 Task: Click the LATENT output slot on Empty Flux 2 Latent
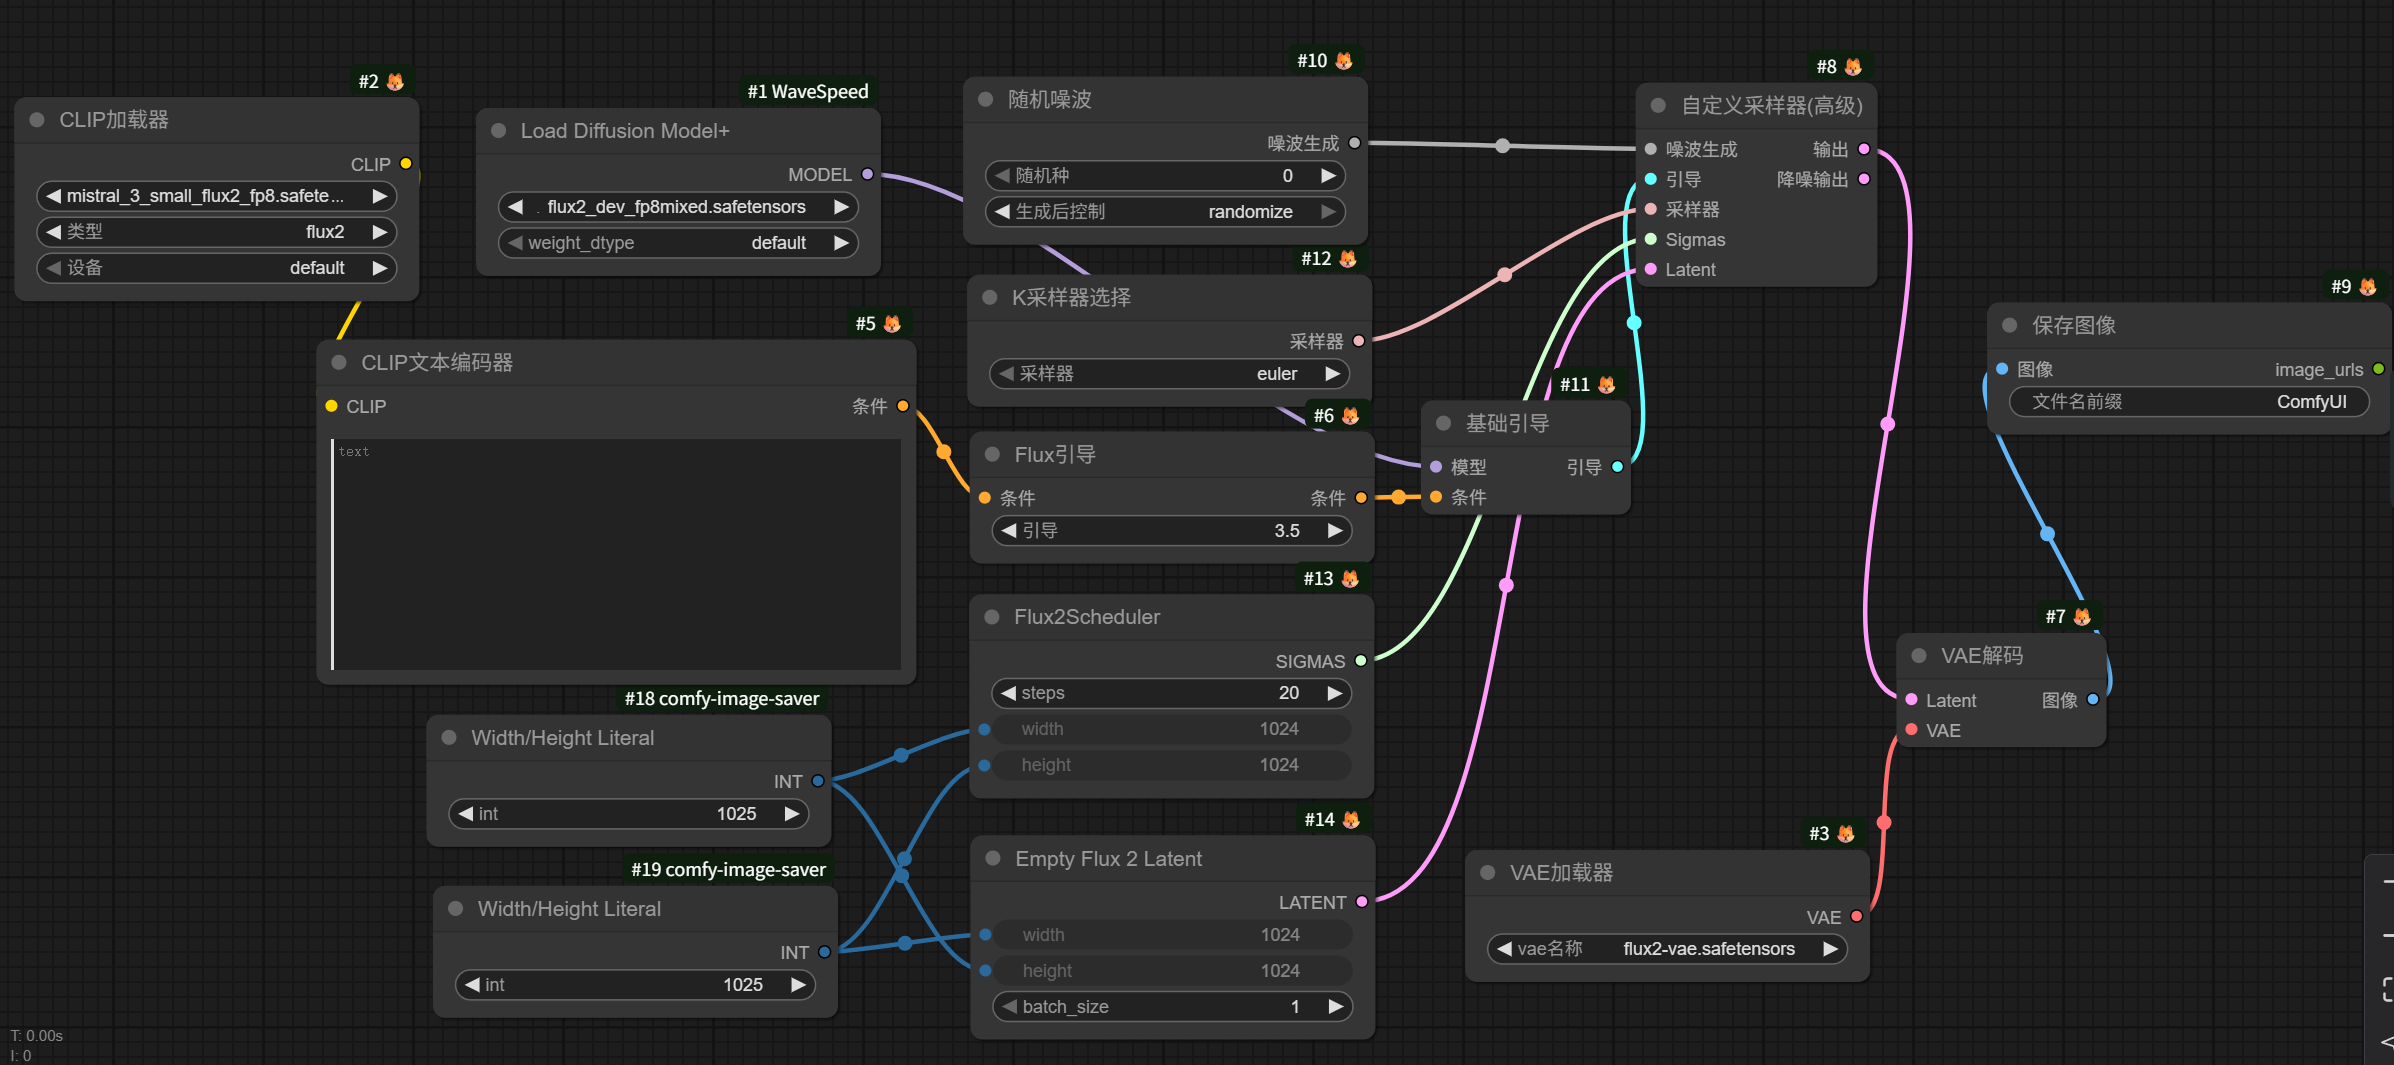[1361, 902]
